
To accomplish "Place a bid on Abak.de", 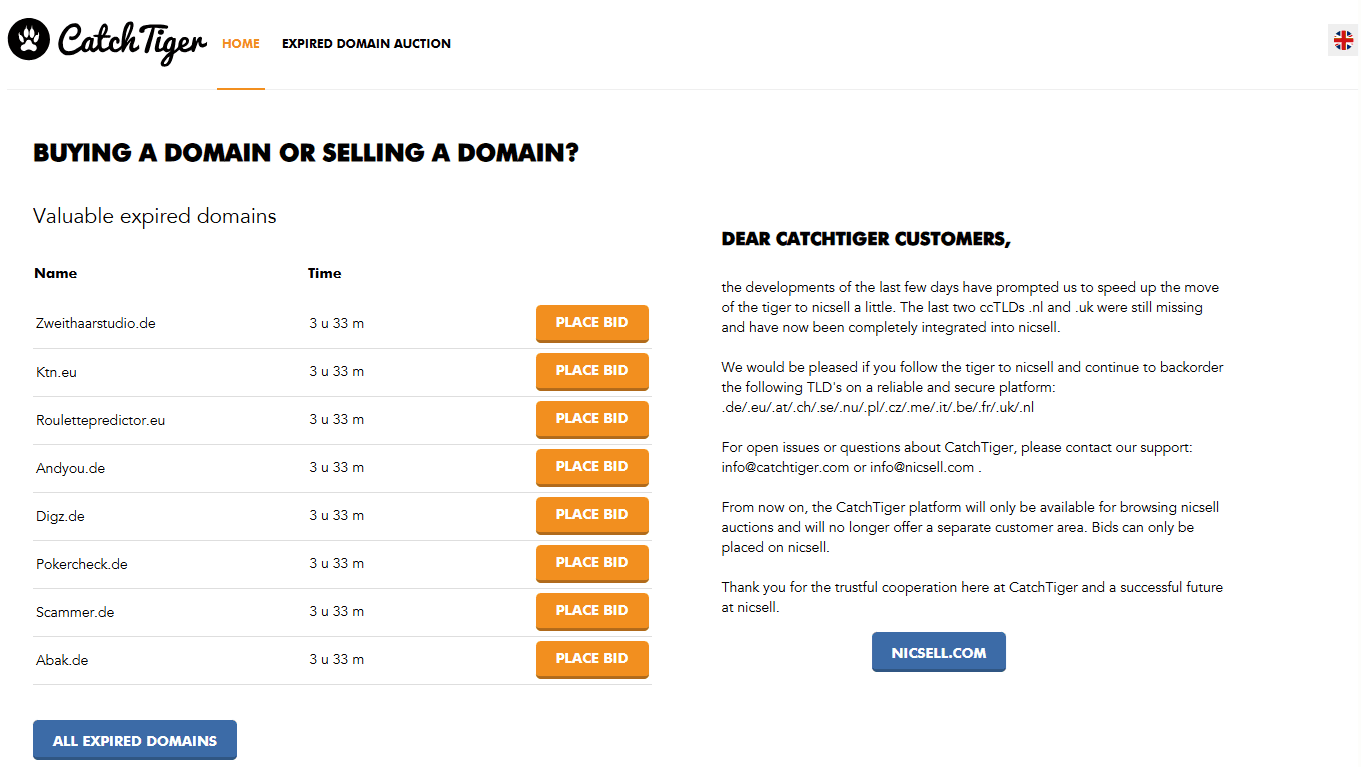I will click(592, 659).
